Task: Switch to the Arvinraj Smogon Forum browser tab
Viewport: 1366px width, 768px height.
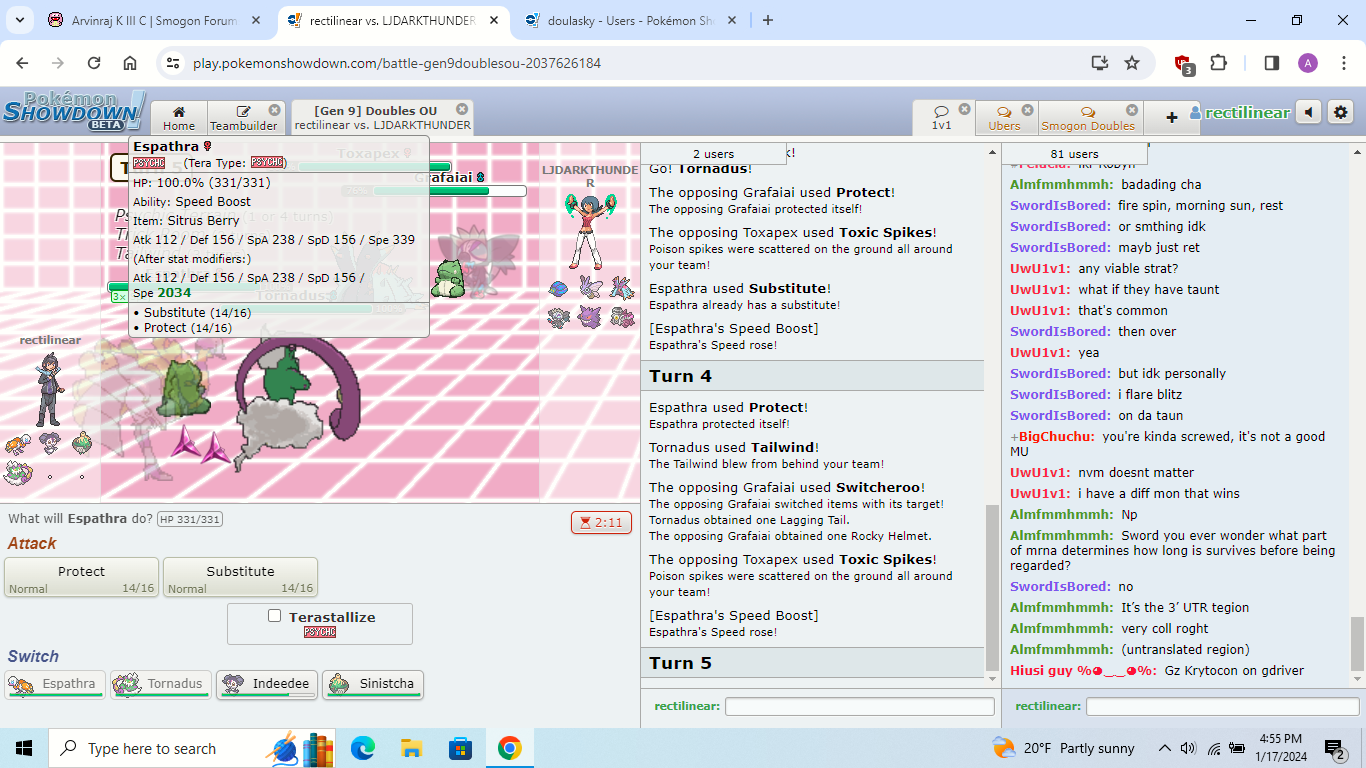Action: tap(155, 20)
